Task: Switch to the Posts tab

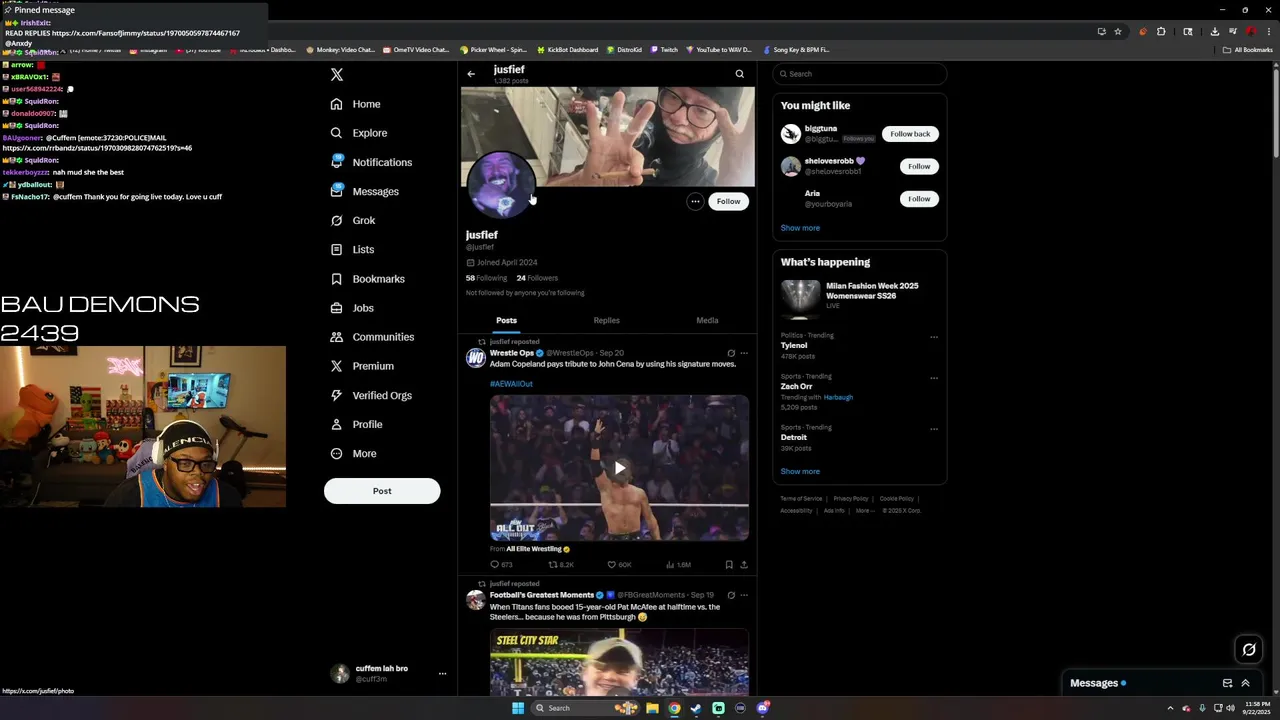Action: pos(507,320)
